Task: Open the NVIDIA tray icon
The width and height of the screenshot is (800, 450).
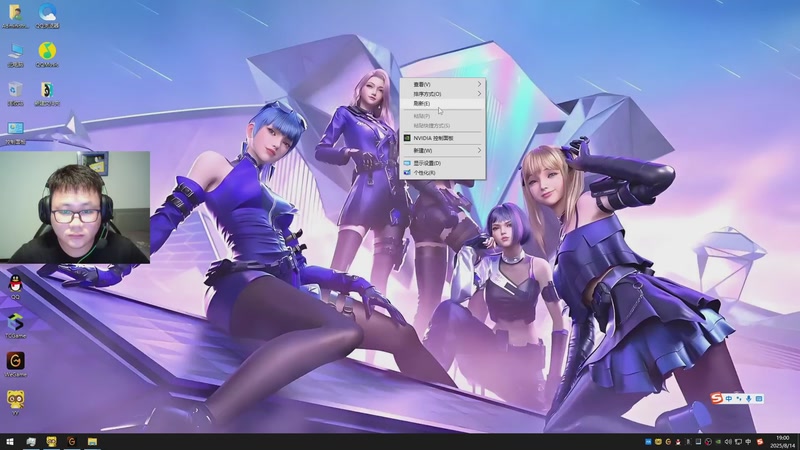Action: tap(718, 442)
